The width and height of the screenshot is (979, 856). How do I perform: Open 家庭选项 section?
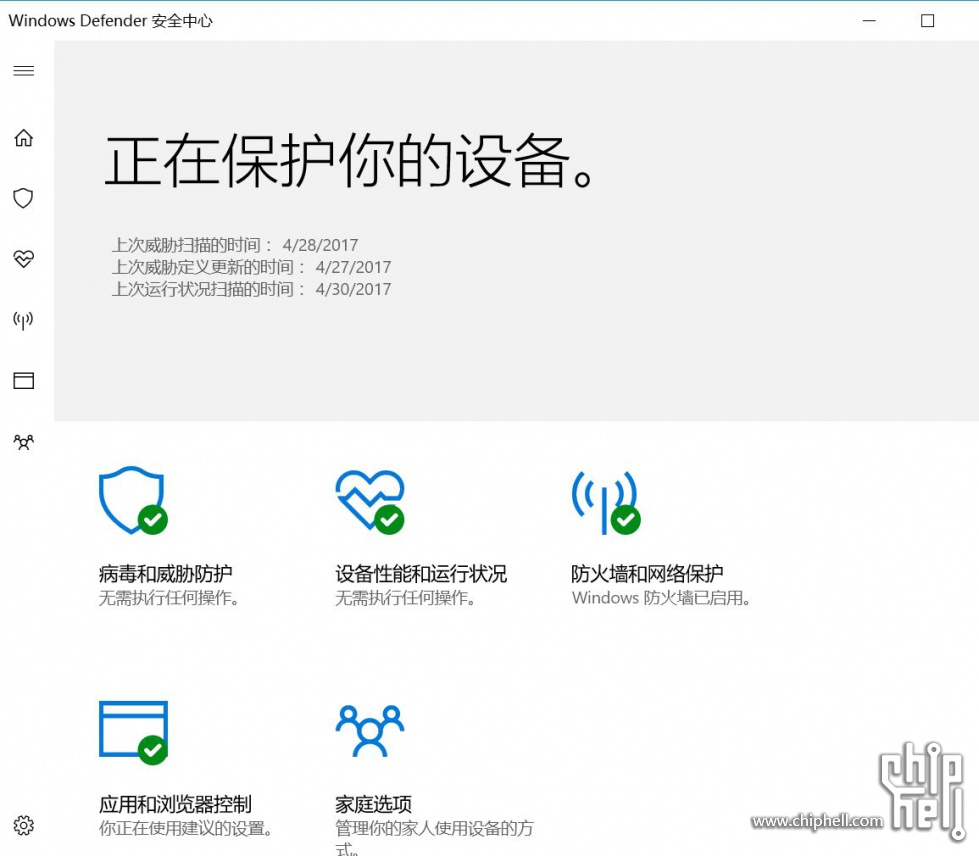pyautogui.click(x=373, y=804)
